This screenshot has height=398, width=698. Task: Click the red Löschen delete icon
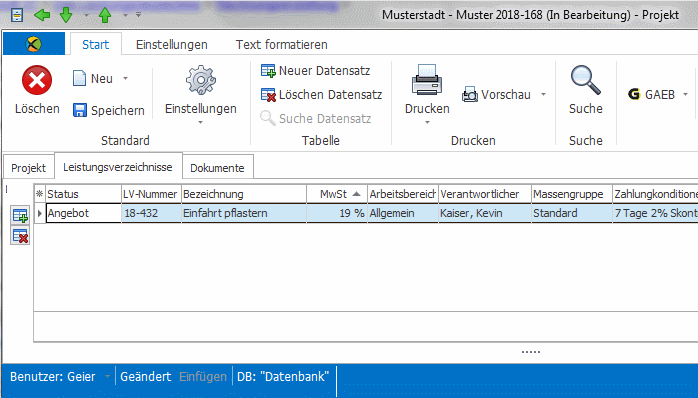pos(37,81)
